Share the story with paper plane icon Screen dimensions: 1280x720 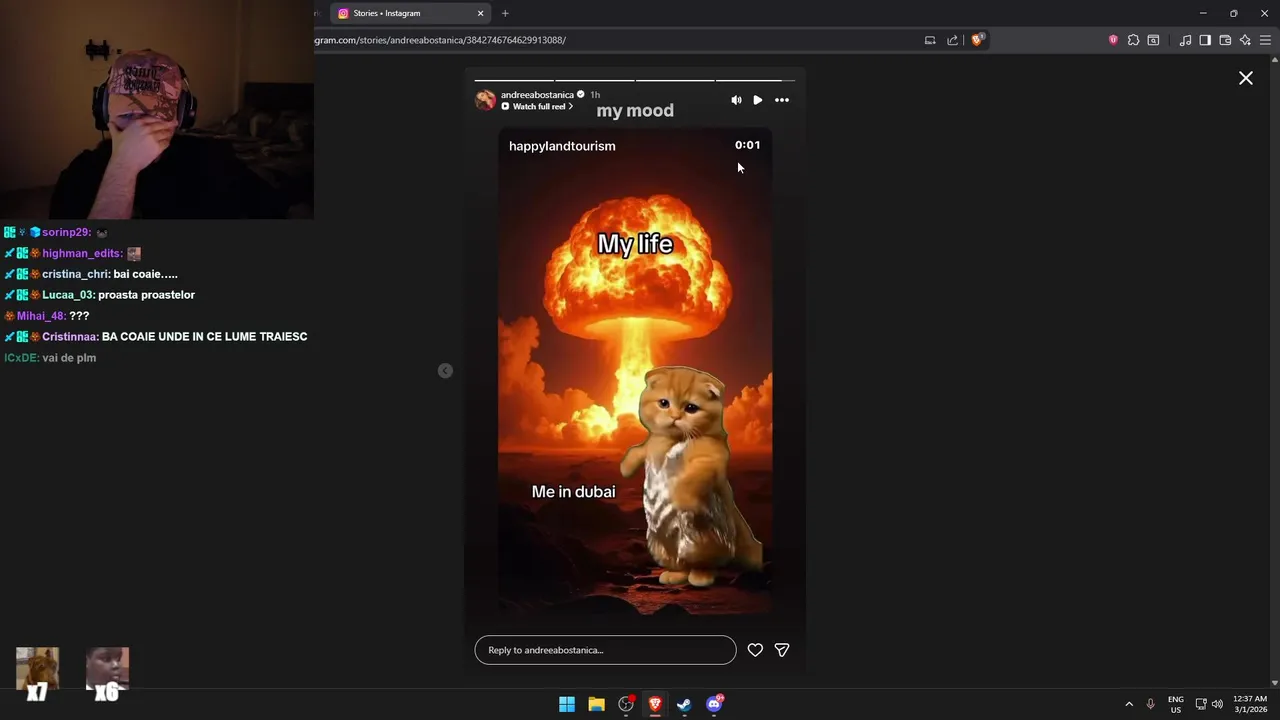[x=782, y=650]
